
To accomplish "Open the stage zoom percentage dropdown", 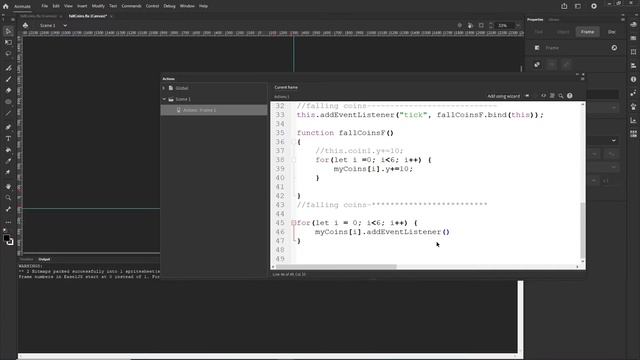I will (x=518, y=25).
